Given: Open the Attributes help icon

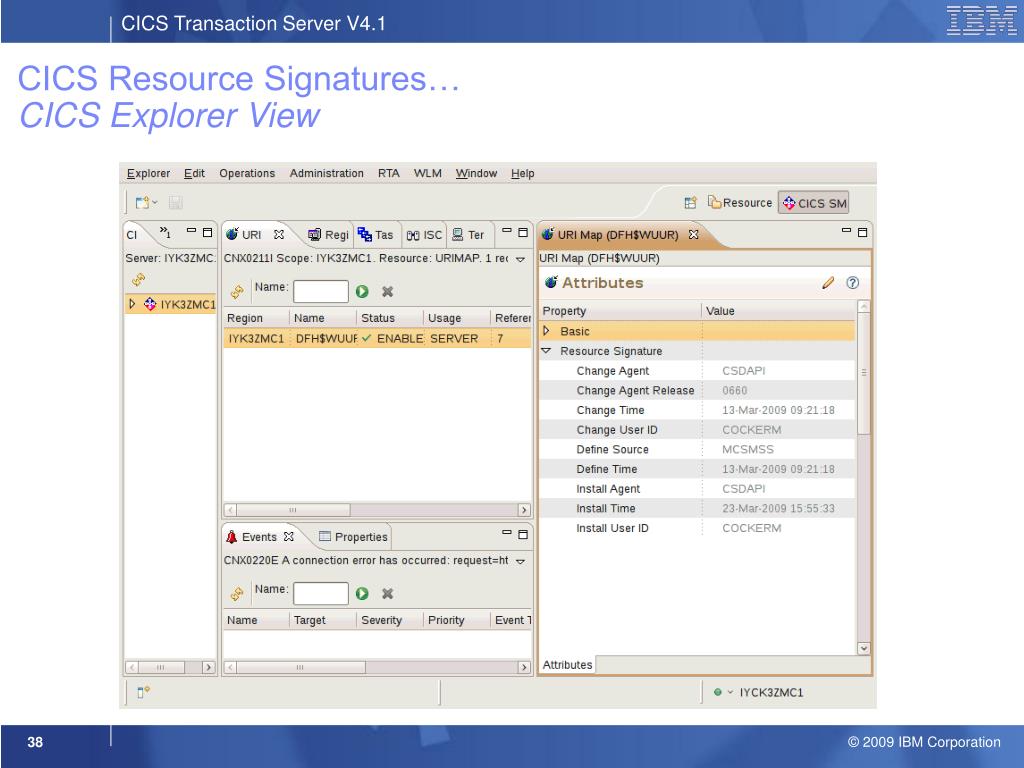Looking at the screenshot, I should (x=852, y=283).
